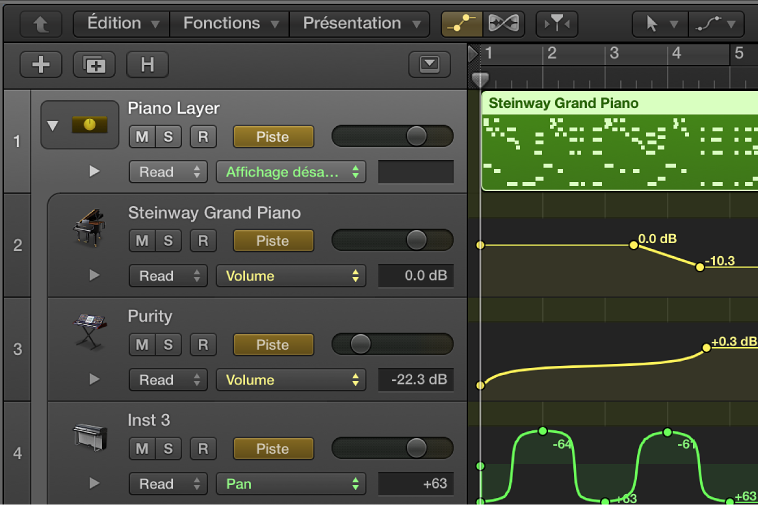Open Inst 3 Read automation mode menu
Viewport: 758px width, 506px height.
[168, 484]
